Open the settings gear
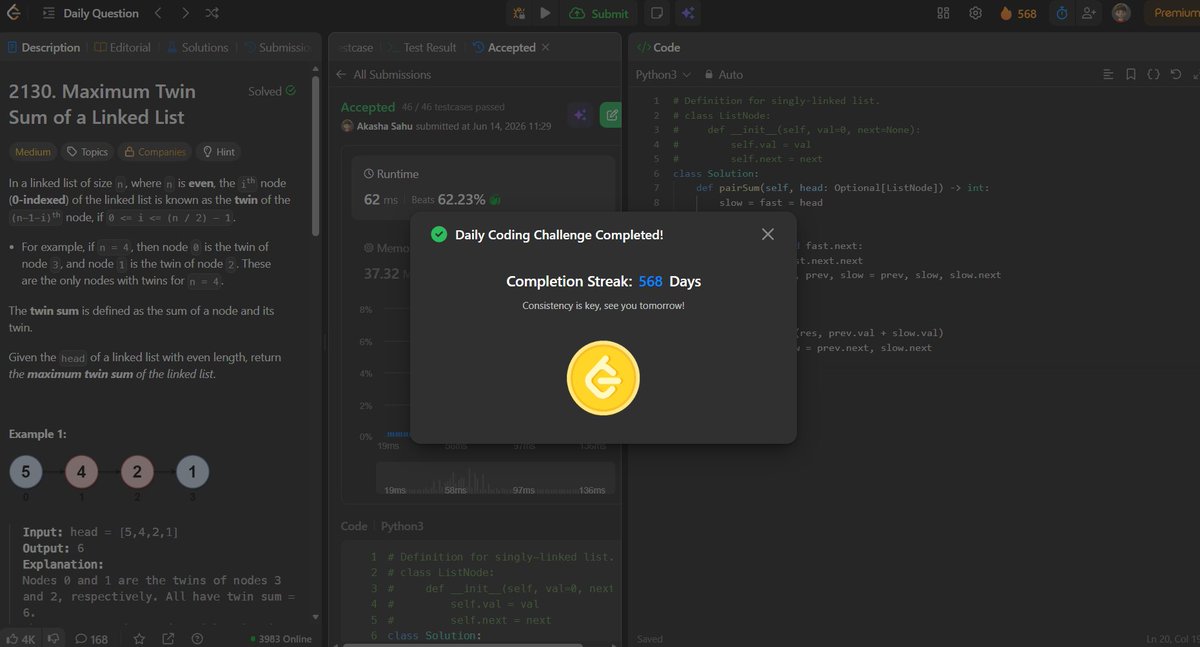The height and width of the screenshot is (647, 1200). click(975, 13)
